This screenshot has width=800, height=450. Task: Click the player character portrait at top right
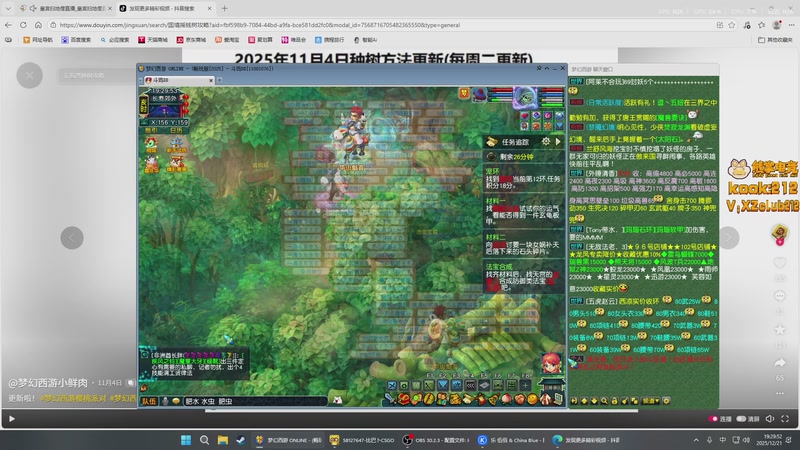[525, 96]
